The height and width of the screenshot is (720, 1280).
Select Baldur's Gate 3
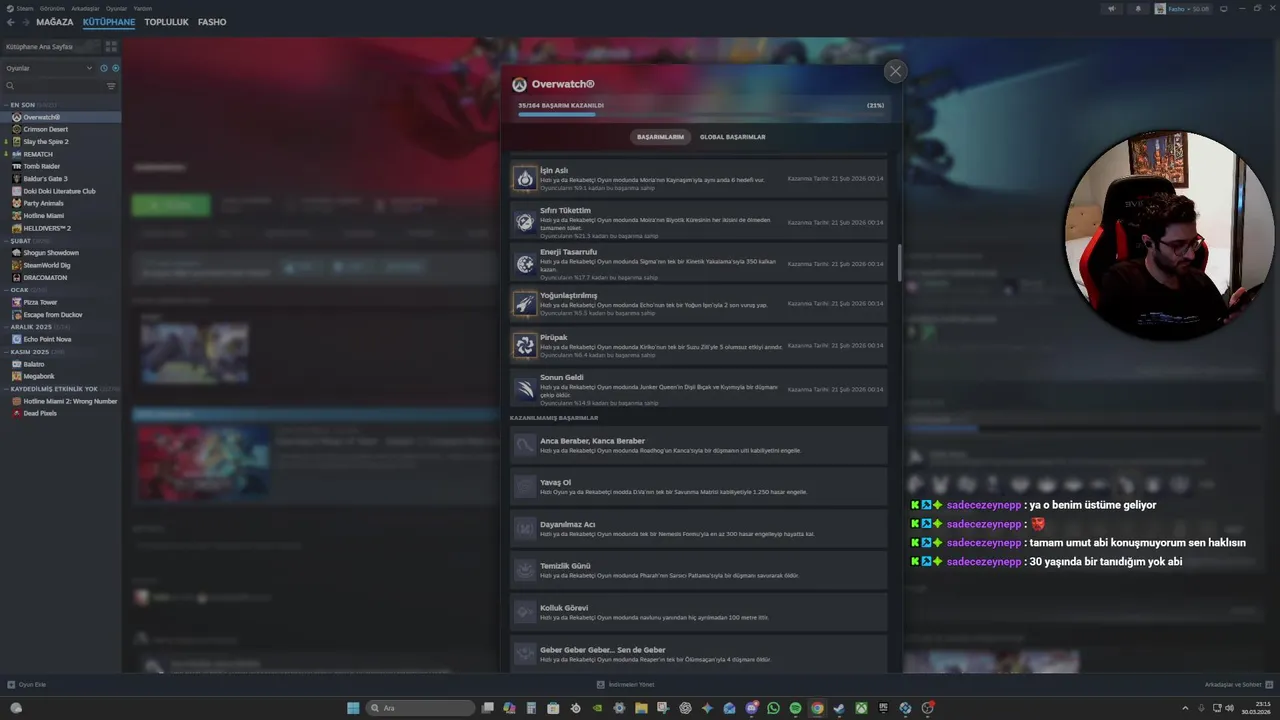tap(62, 179)
